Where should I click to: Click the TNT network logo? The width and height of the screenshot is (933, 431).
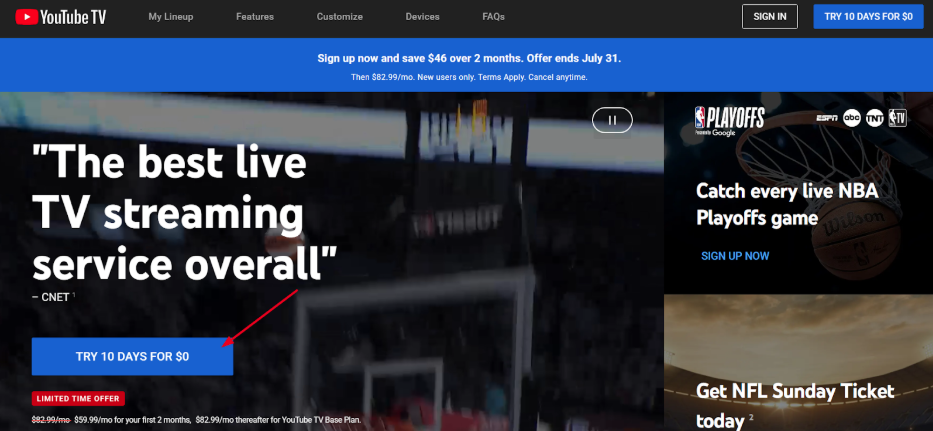coord(874,118)
